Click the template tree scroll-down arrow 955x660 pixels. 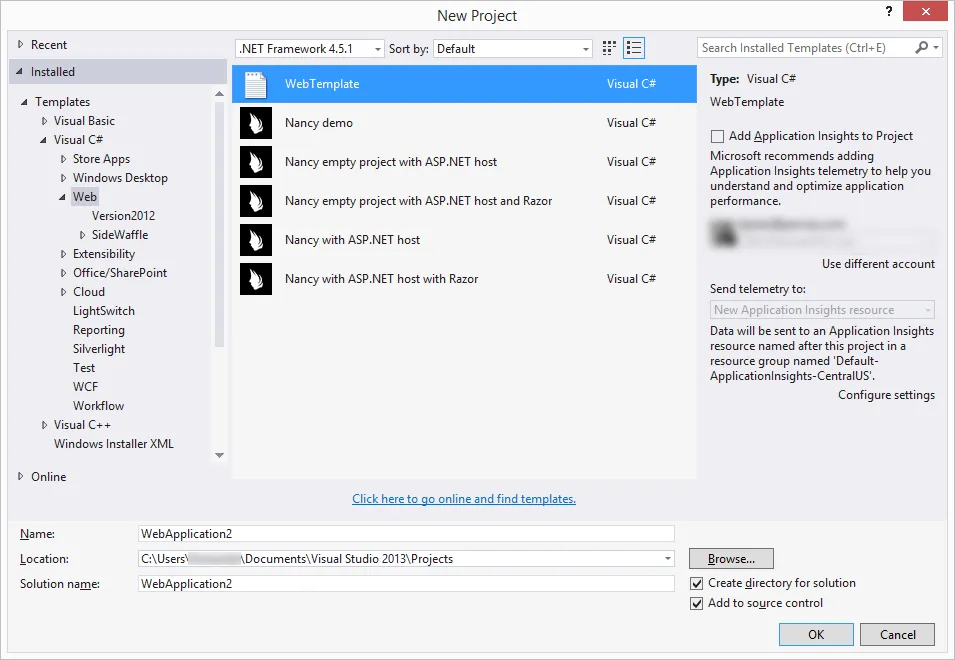219,455
